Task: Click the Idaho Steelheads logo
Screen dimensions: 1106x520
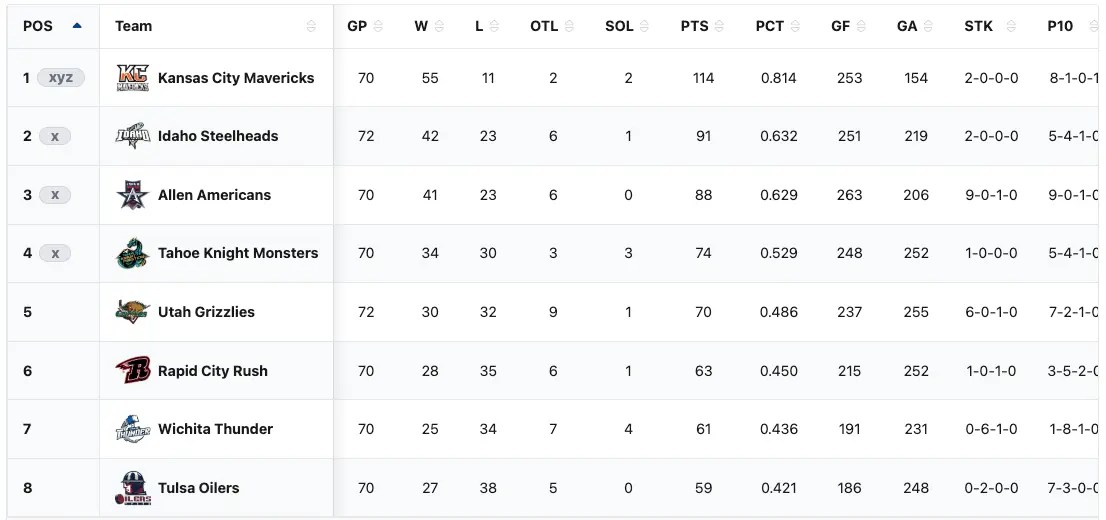Action: (x=133, y=136)
